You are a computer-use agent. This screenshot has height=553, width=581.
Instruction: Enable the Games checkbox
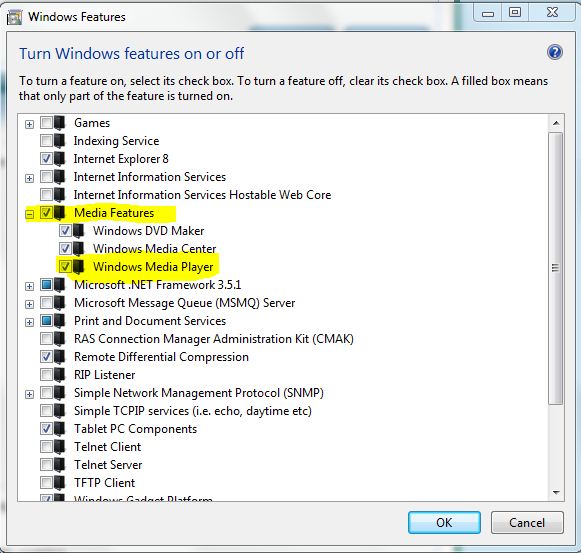coord(46,122)
